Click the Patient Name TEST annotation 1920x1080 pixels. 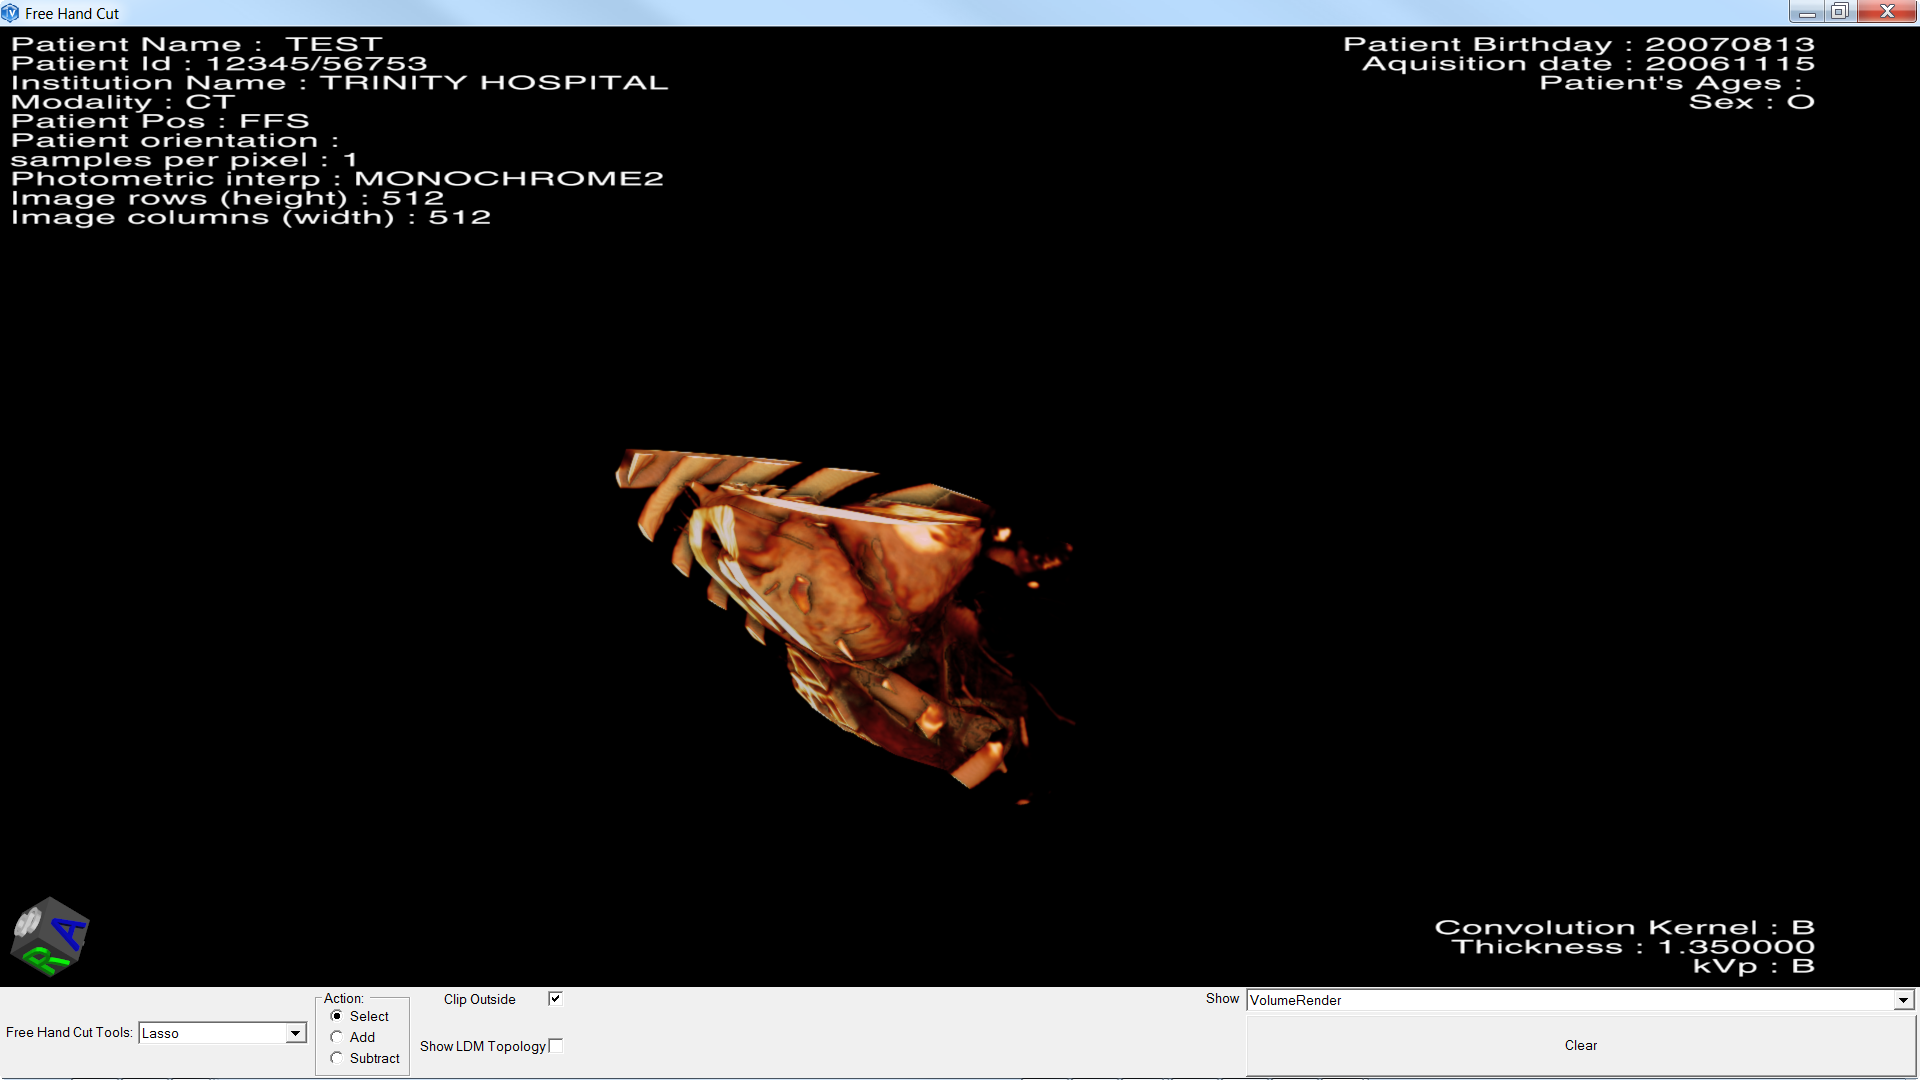click(197, 44)
